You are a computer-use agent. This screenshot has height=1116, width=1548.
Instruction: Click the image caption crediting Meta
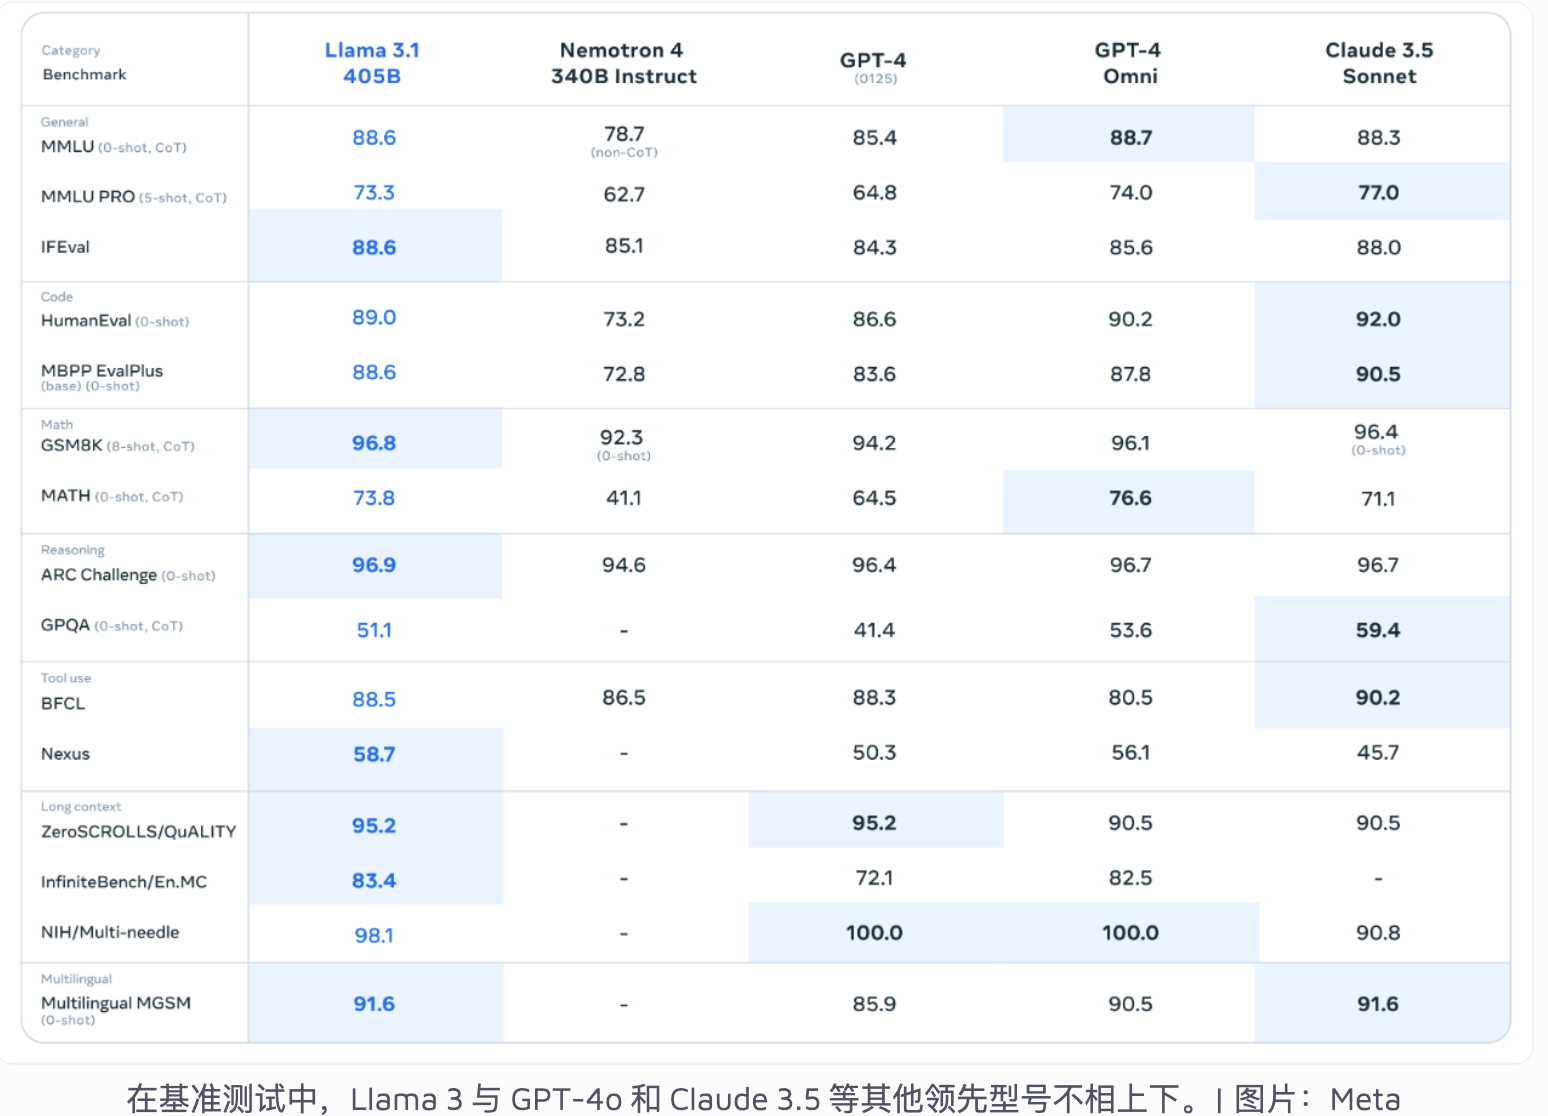point(763,1099)
